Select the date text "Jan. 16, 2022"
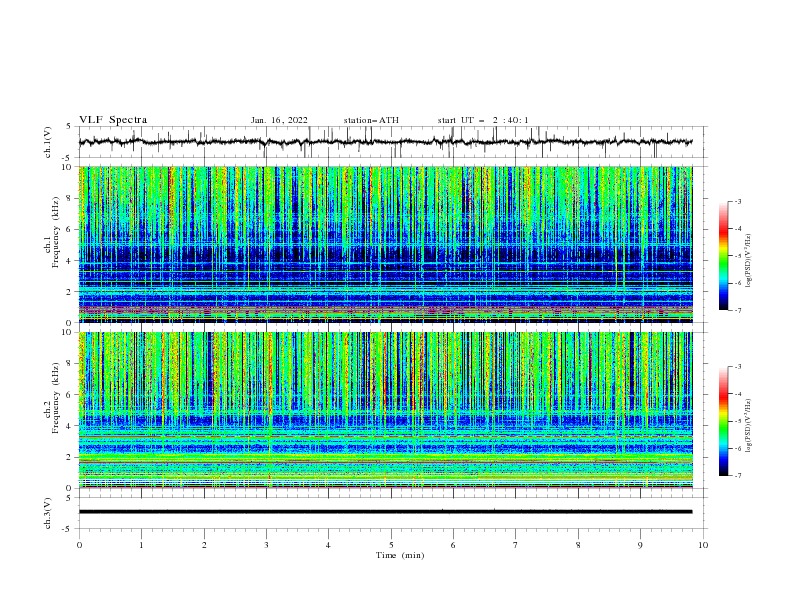The height and width of the screenshot is (612, 792). (279, 120)
